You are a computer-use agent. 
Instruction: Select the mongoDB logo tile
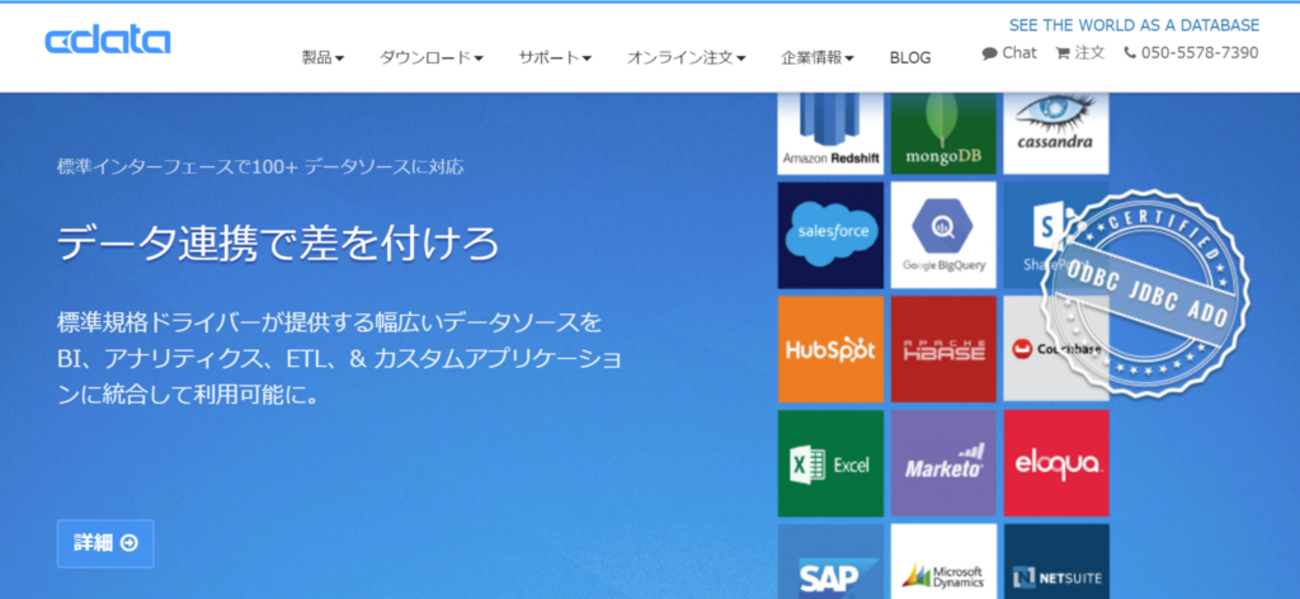[x=943, y=134]
